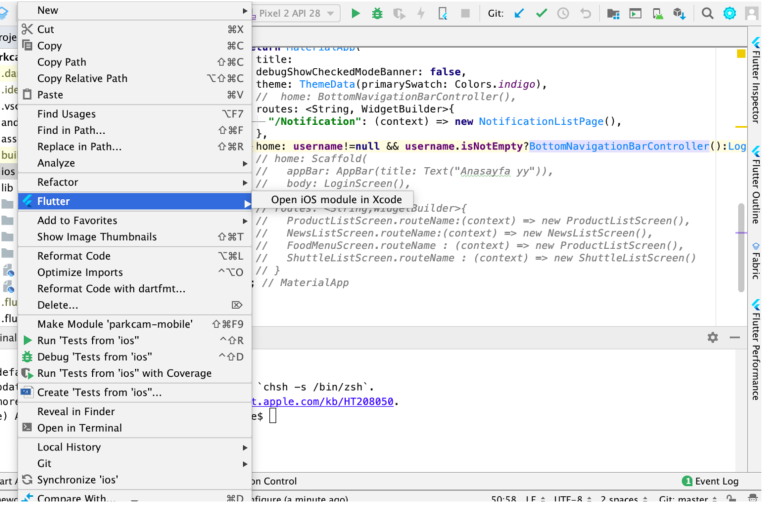Select Open iOS module in Xcode
Image resolution: width=767 pixels, height=509 pixels.
[336, 200]
